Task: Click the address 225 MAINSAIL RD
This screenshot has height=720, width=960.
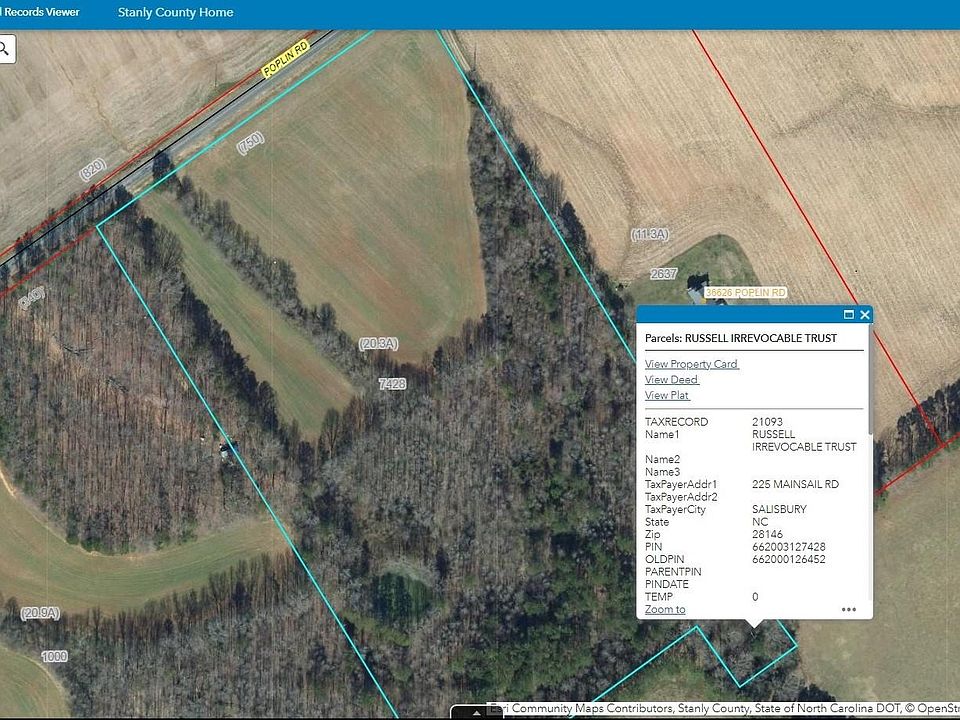Action: (795, 484)
